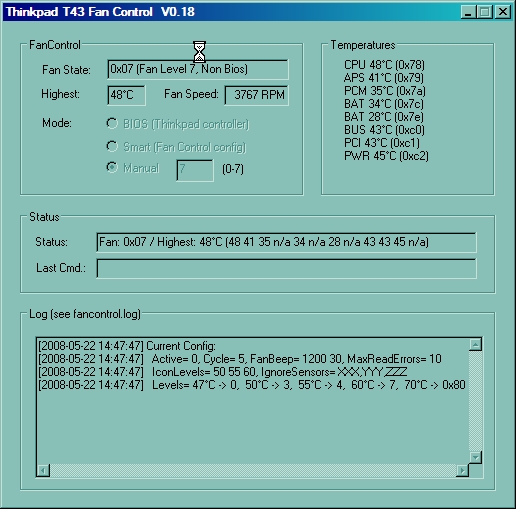Click the Last Cmd. field
The height and width of the screenshot is (509, 516).
286,268
